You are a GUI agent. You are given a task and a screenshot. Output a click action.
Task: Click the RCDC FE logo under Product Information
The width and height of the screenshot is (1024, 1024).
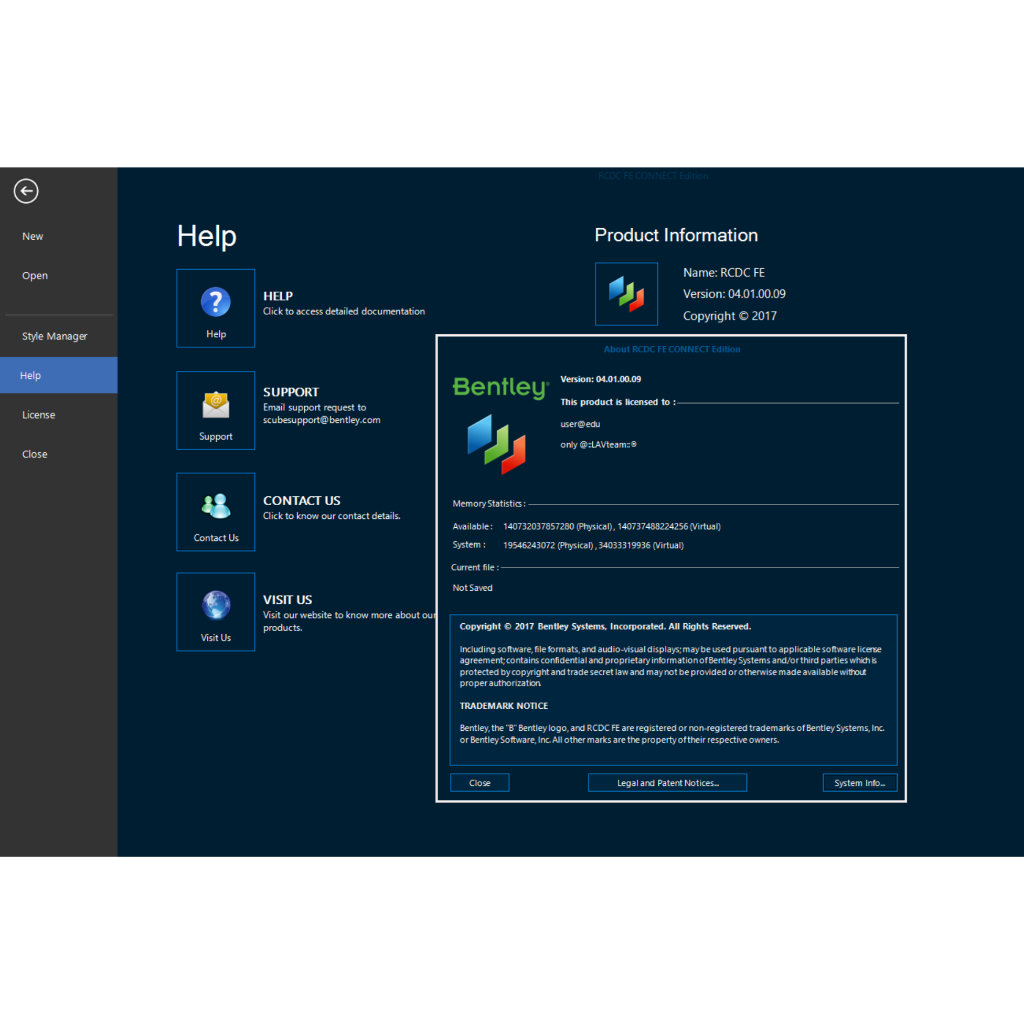click(x=626, y=294)
